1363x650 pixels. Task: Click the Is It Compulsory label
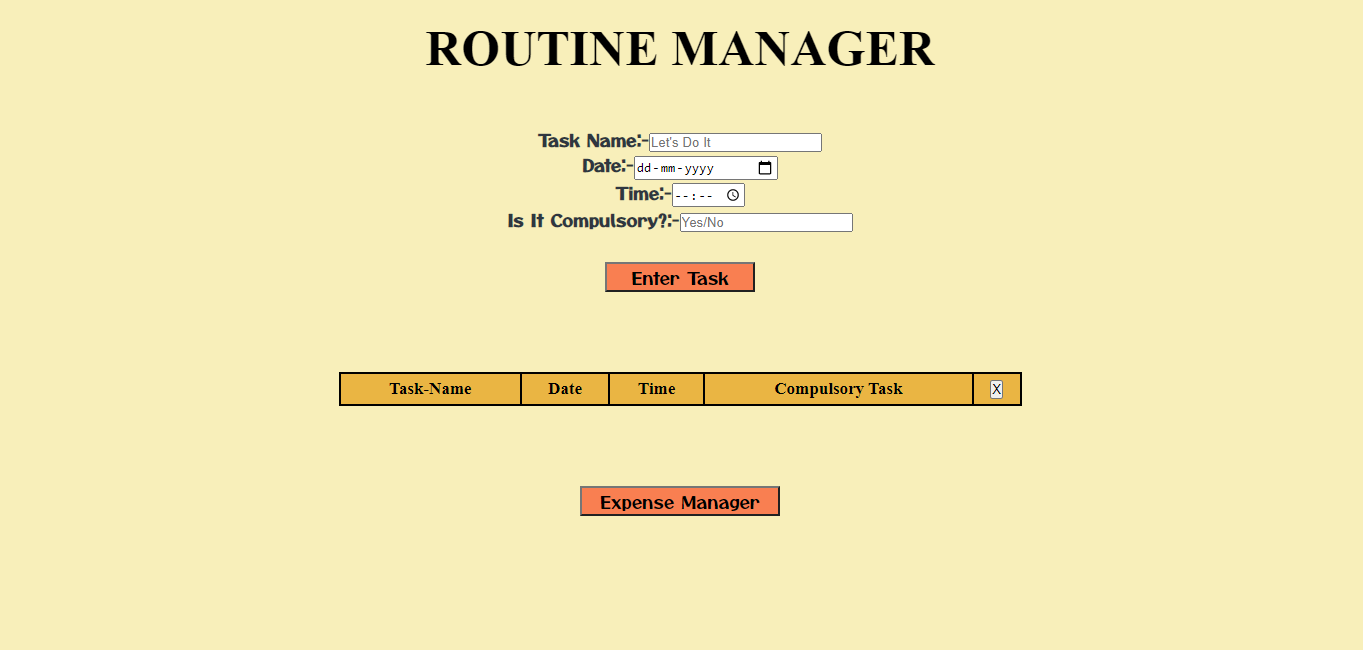coord(590,221)
